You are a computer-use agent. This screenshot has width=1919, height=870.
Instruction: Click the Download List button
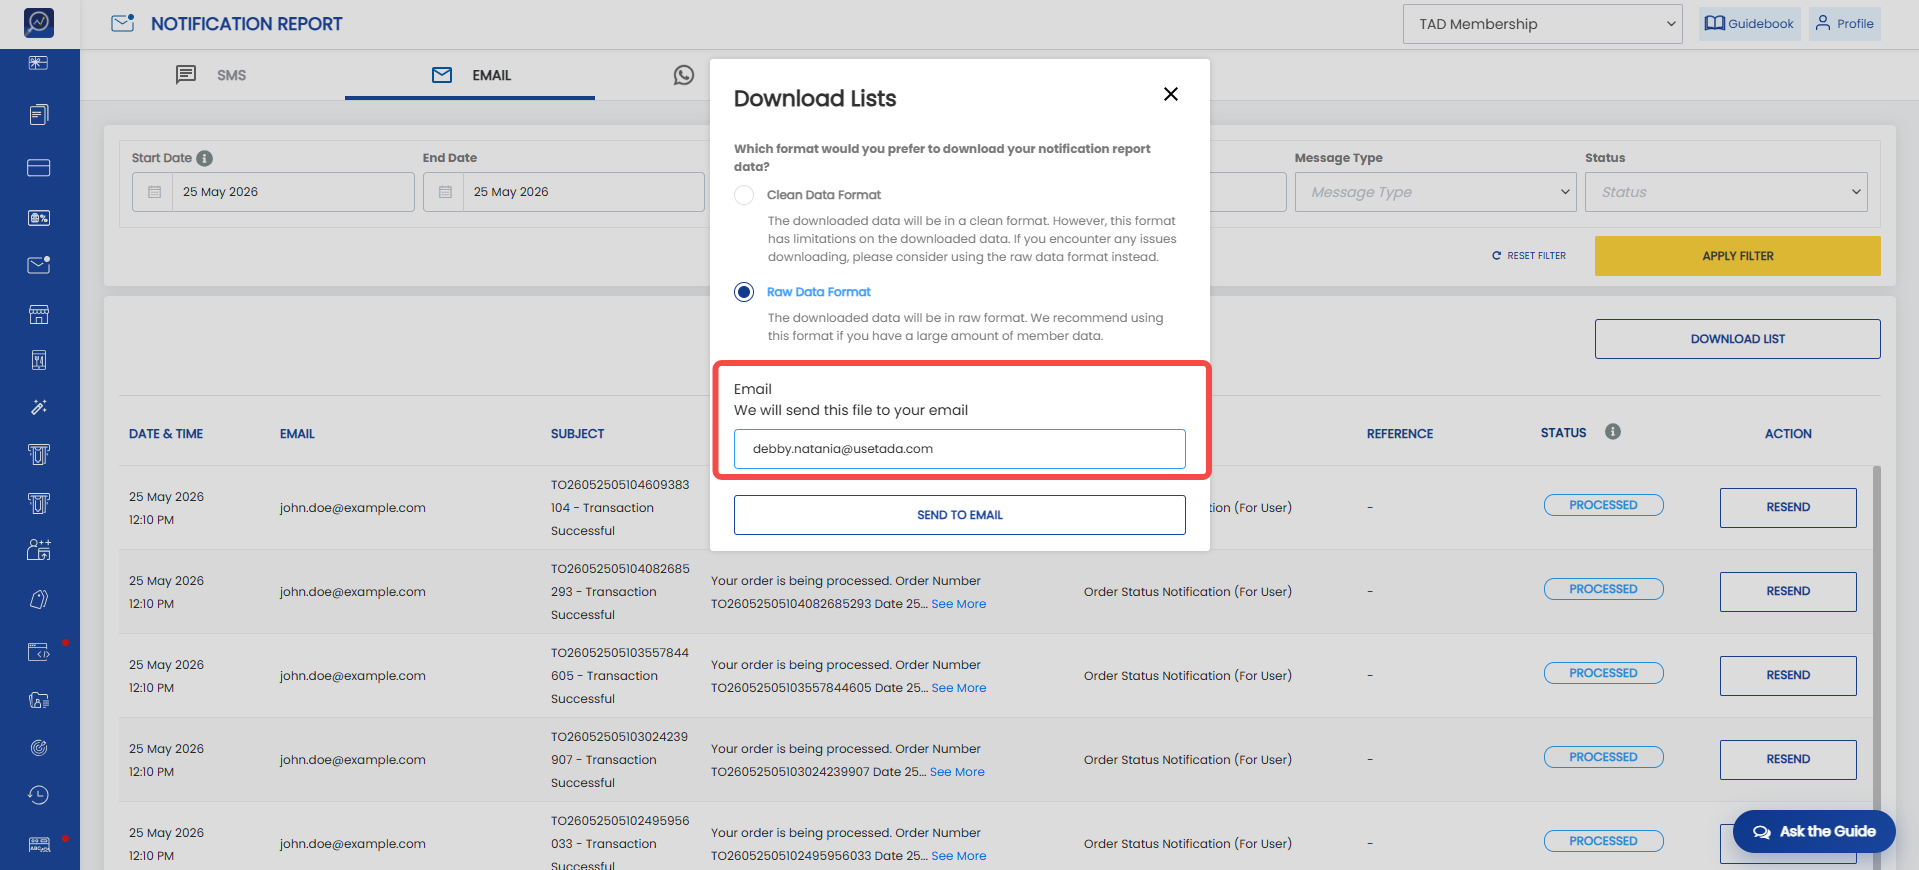coord(1738,339)
